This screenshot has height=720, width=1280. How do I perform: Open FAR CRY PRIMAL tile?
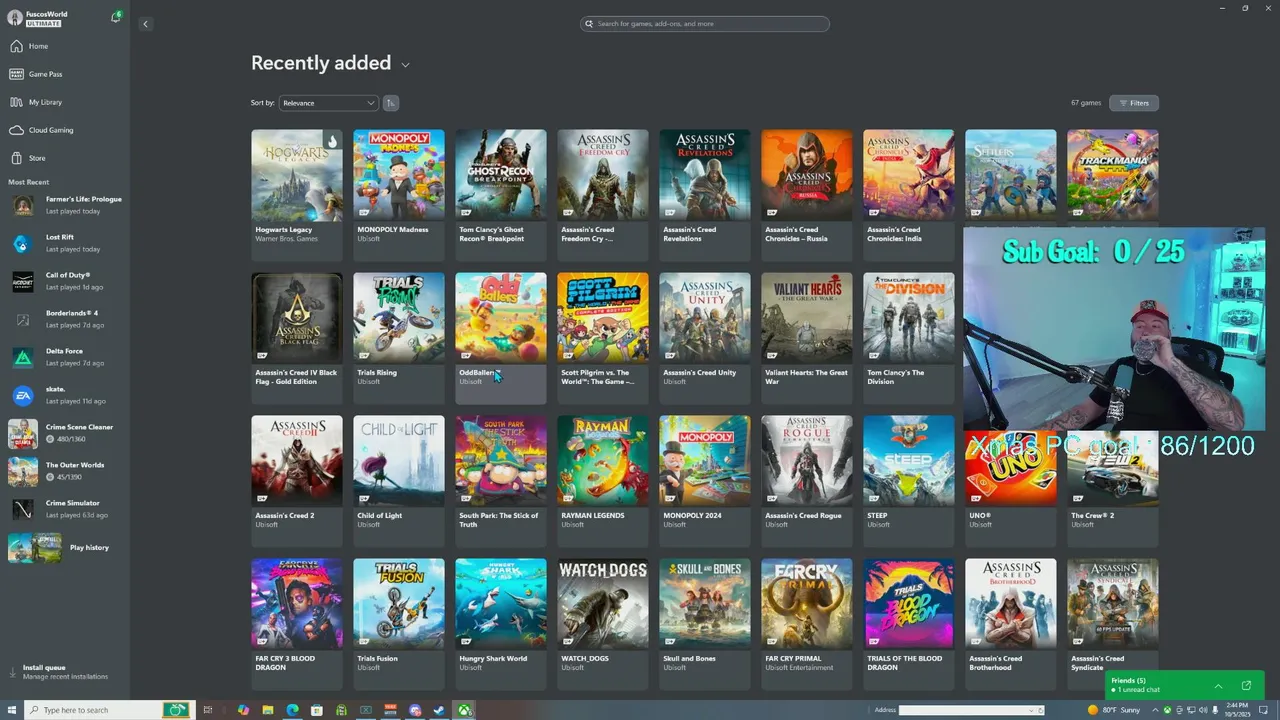click(807, 624)
